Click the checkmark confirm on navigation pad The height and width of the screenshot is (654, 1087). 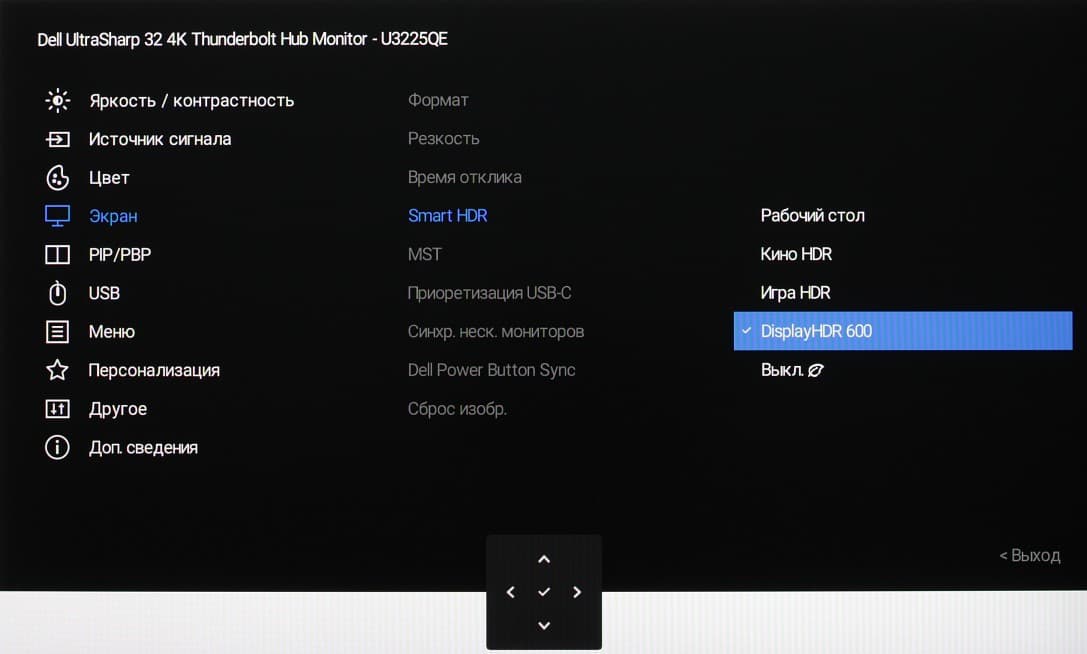pos(544,592)
